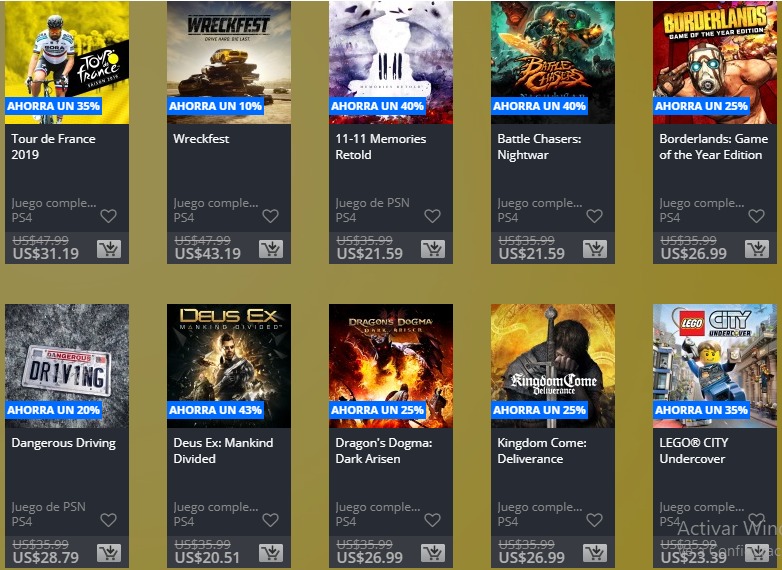Add 11-11 Memories Retold to cart
782x570 pixels.
(433, 248)
